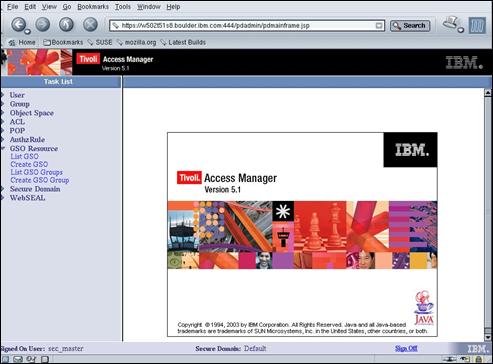Screen dimensions: 493x364
Task: Open the SUSE bookmark
Action: click(100, 42)
